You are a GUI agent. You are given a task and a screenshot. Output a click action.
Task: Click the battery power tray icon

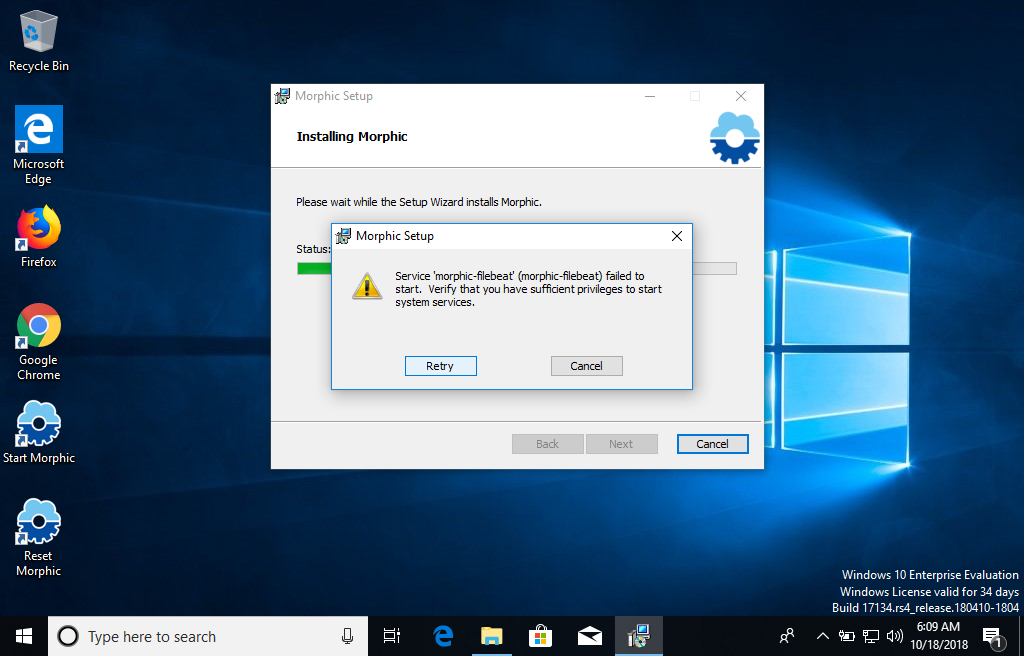[x=846, y=636]
